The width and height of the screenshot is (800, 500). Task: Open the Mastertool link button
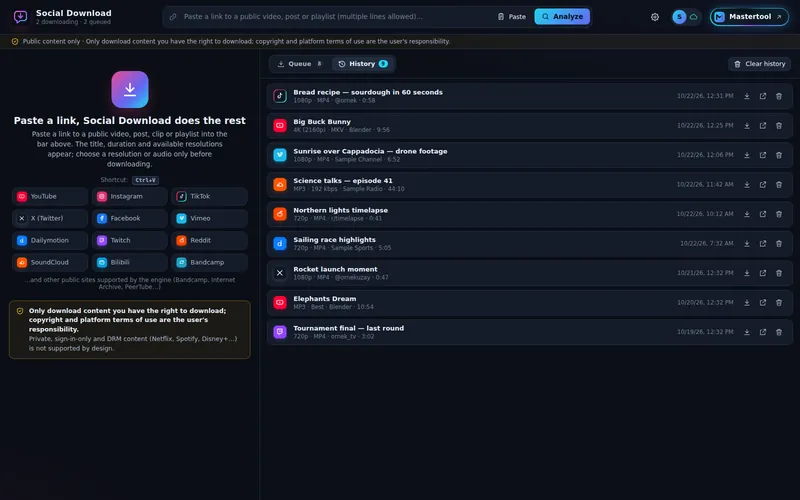pyautogui.click(x=749, y=17)
